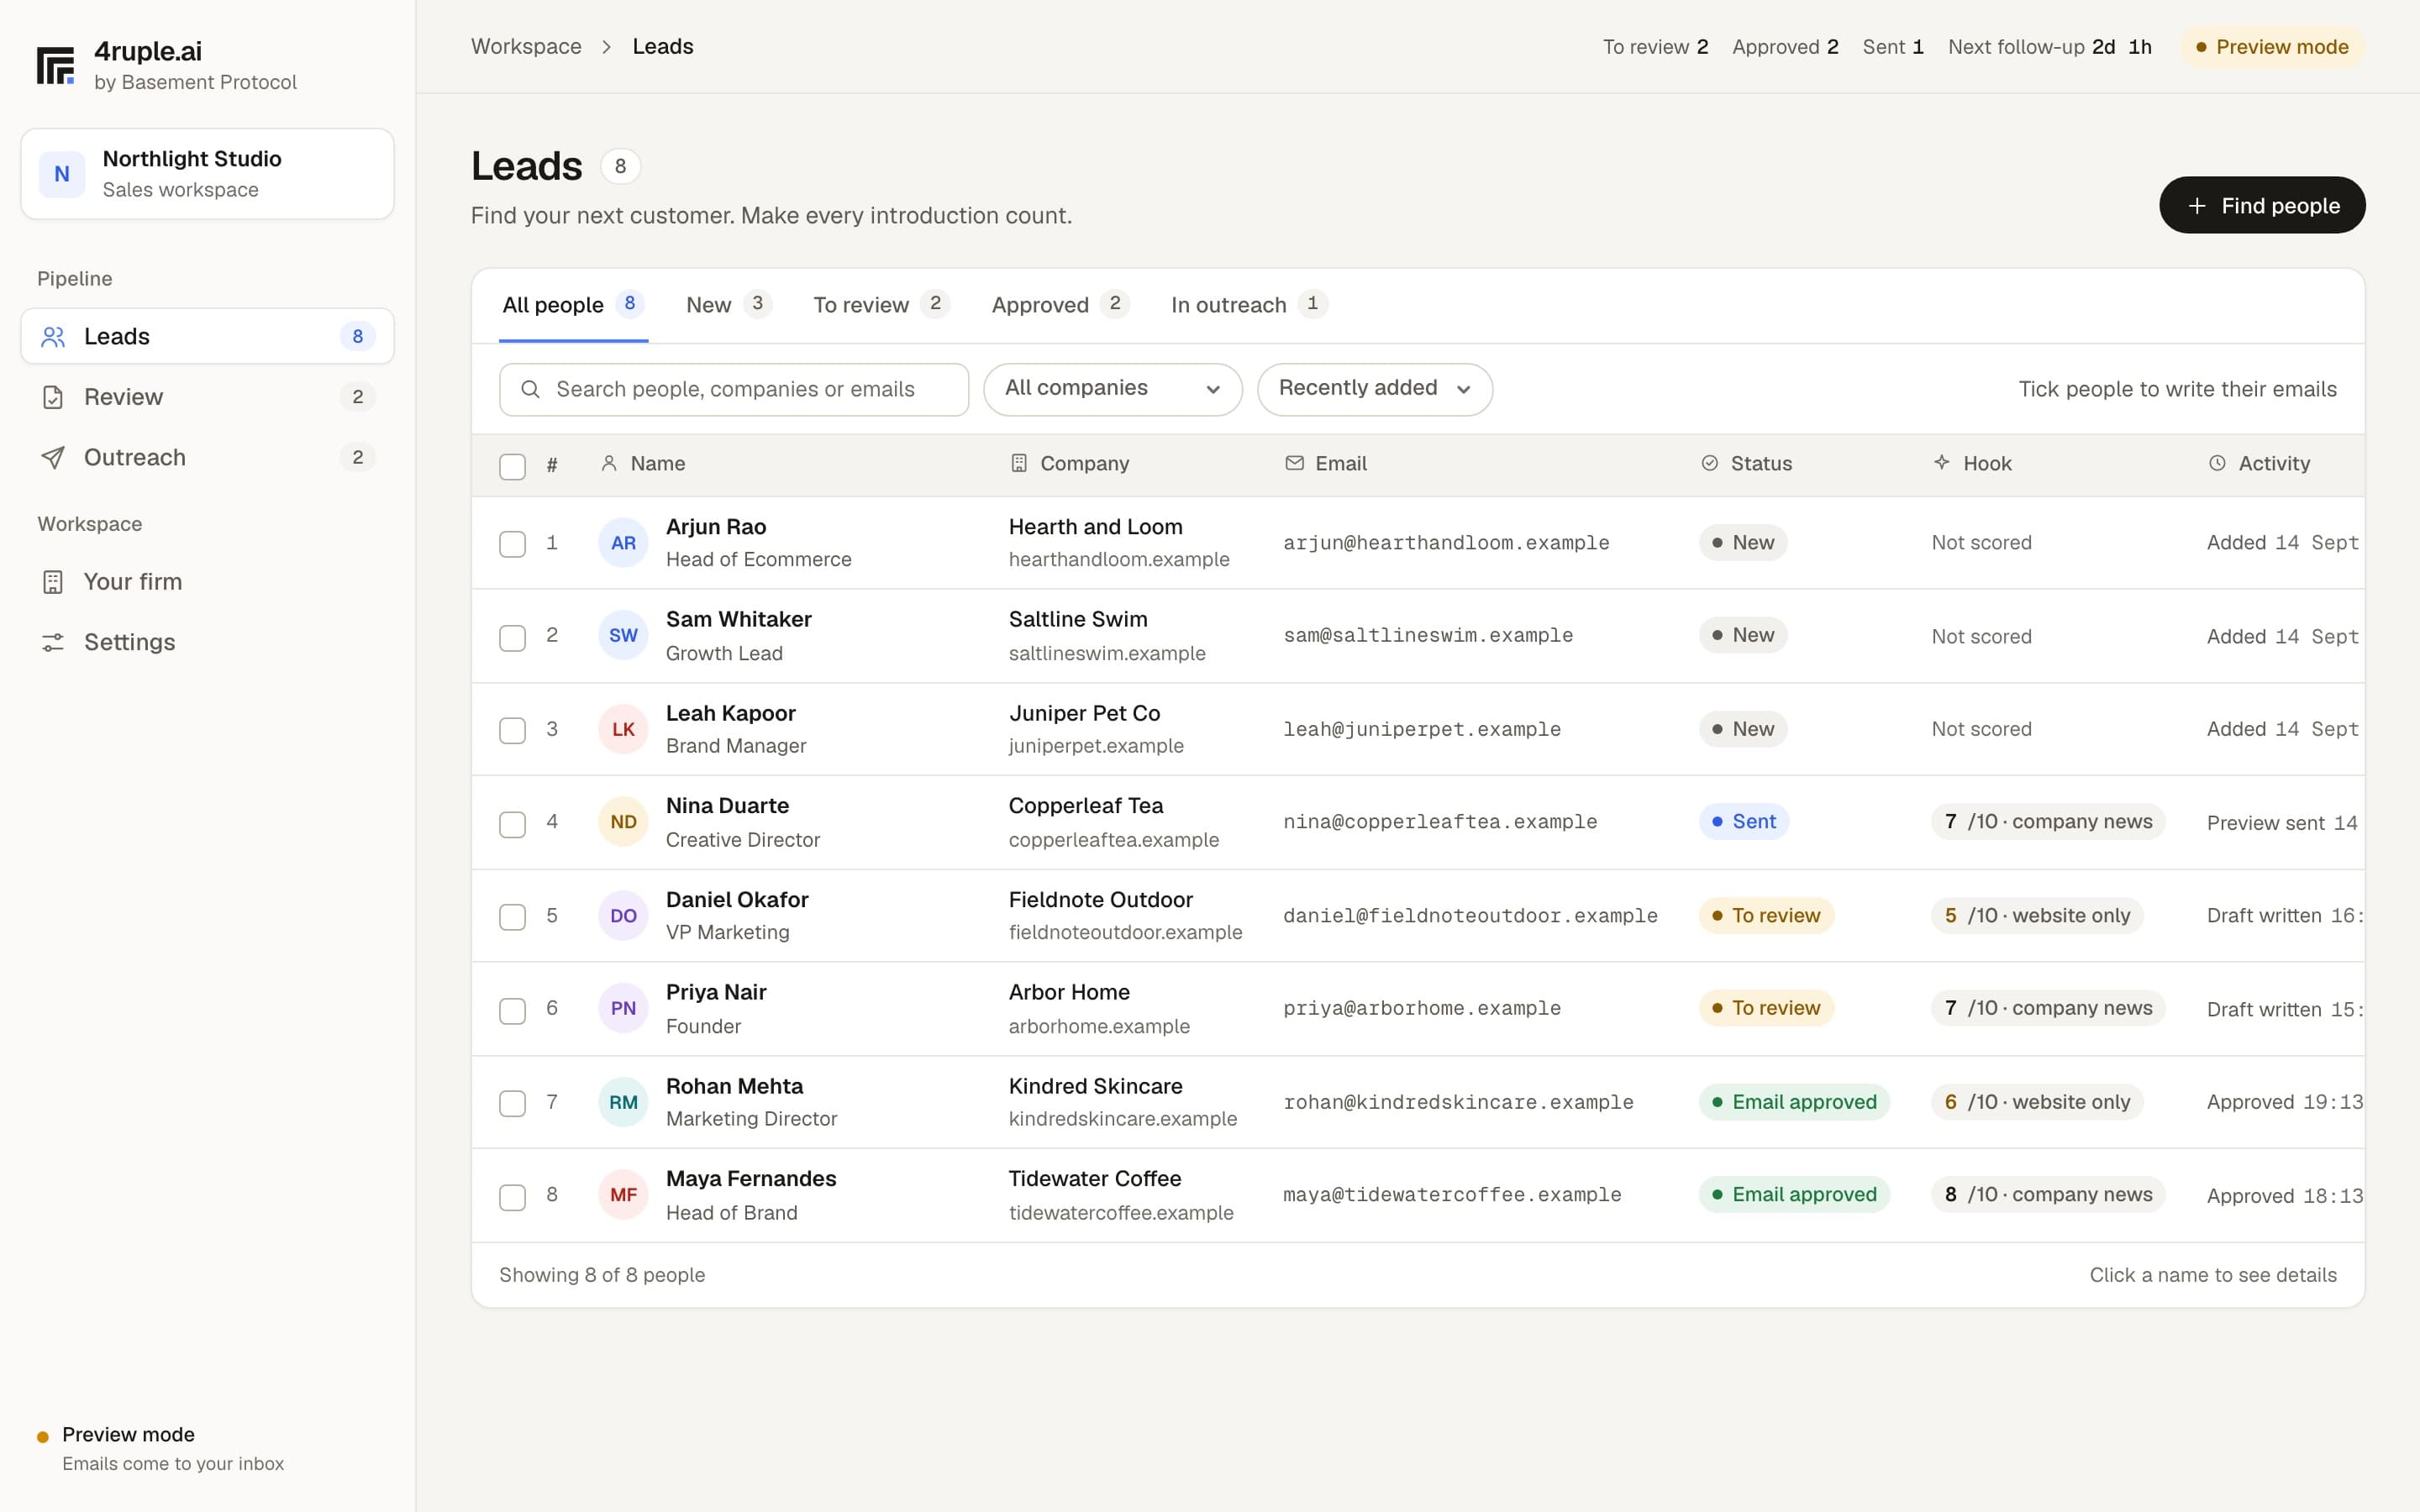The height and width of the screenshot is (1512, 2420).
Task: Click the Preview mode note at sidebar bottom
Action: click(160, 1449)
